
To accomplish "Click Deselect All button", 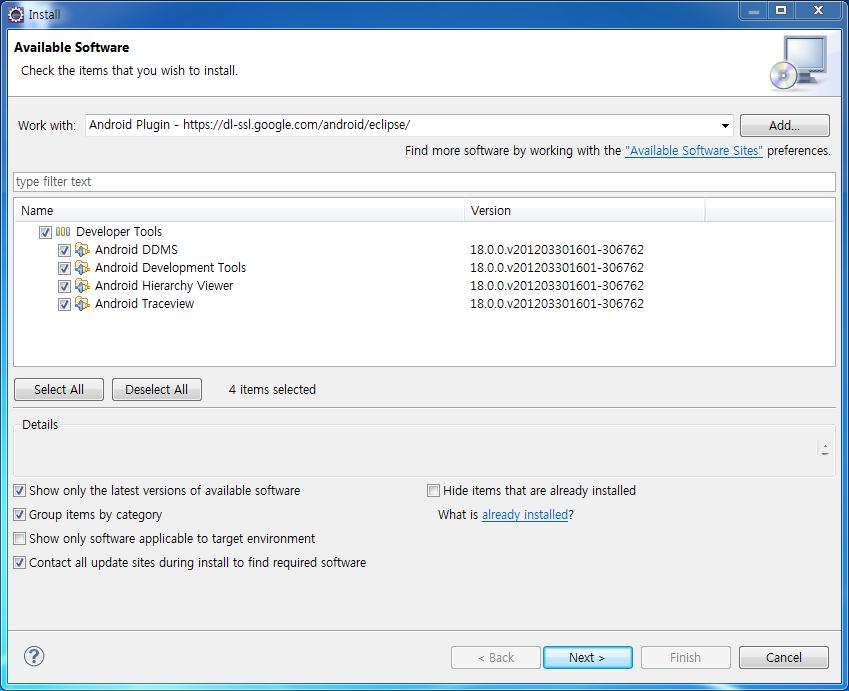I will point(156,390).
